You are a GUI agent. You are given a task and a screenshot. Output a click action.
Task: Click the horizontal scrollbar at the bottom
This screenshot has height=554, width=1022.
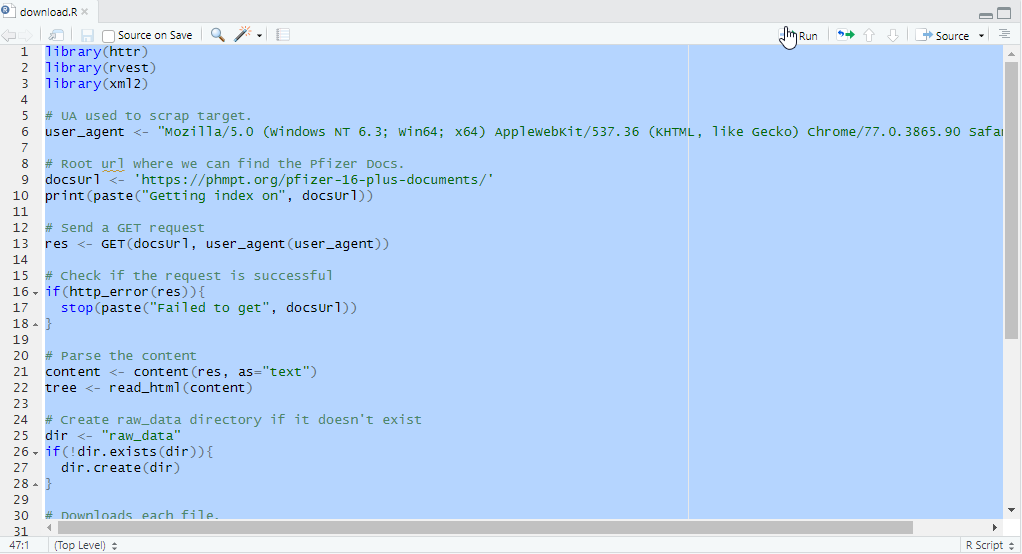coord(485,527)
